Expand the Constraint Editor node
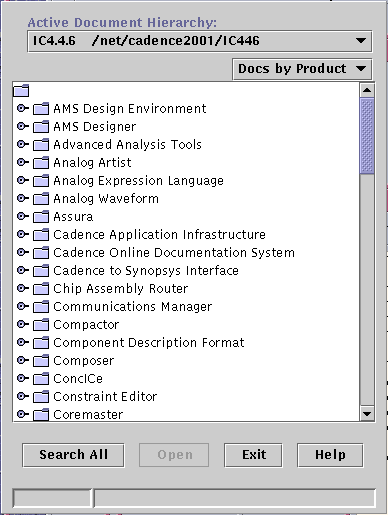 23,396
